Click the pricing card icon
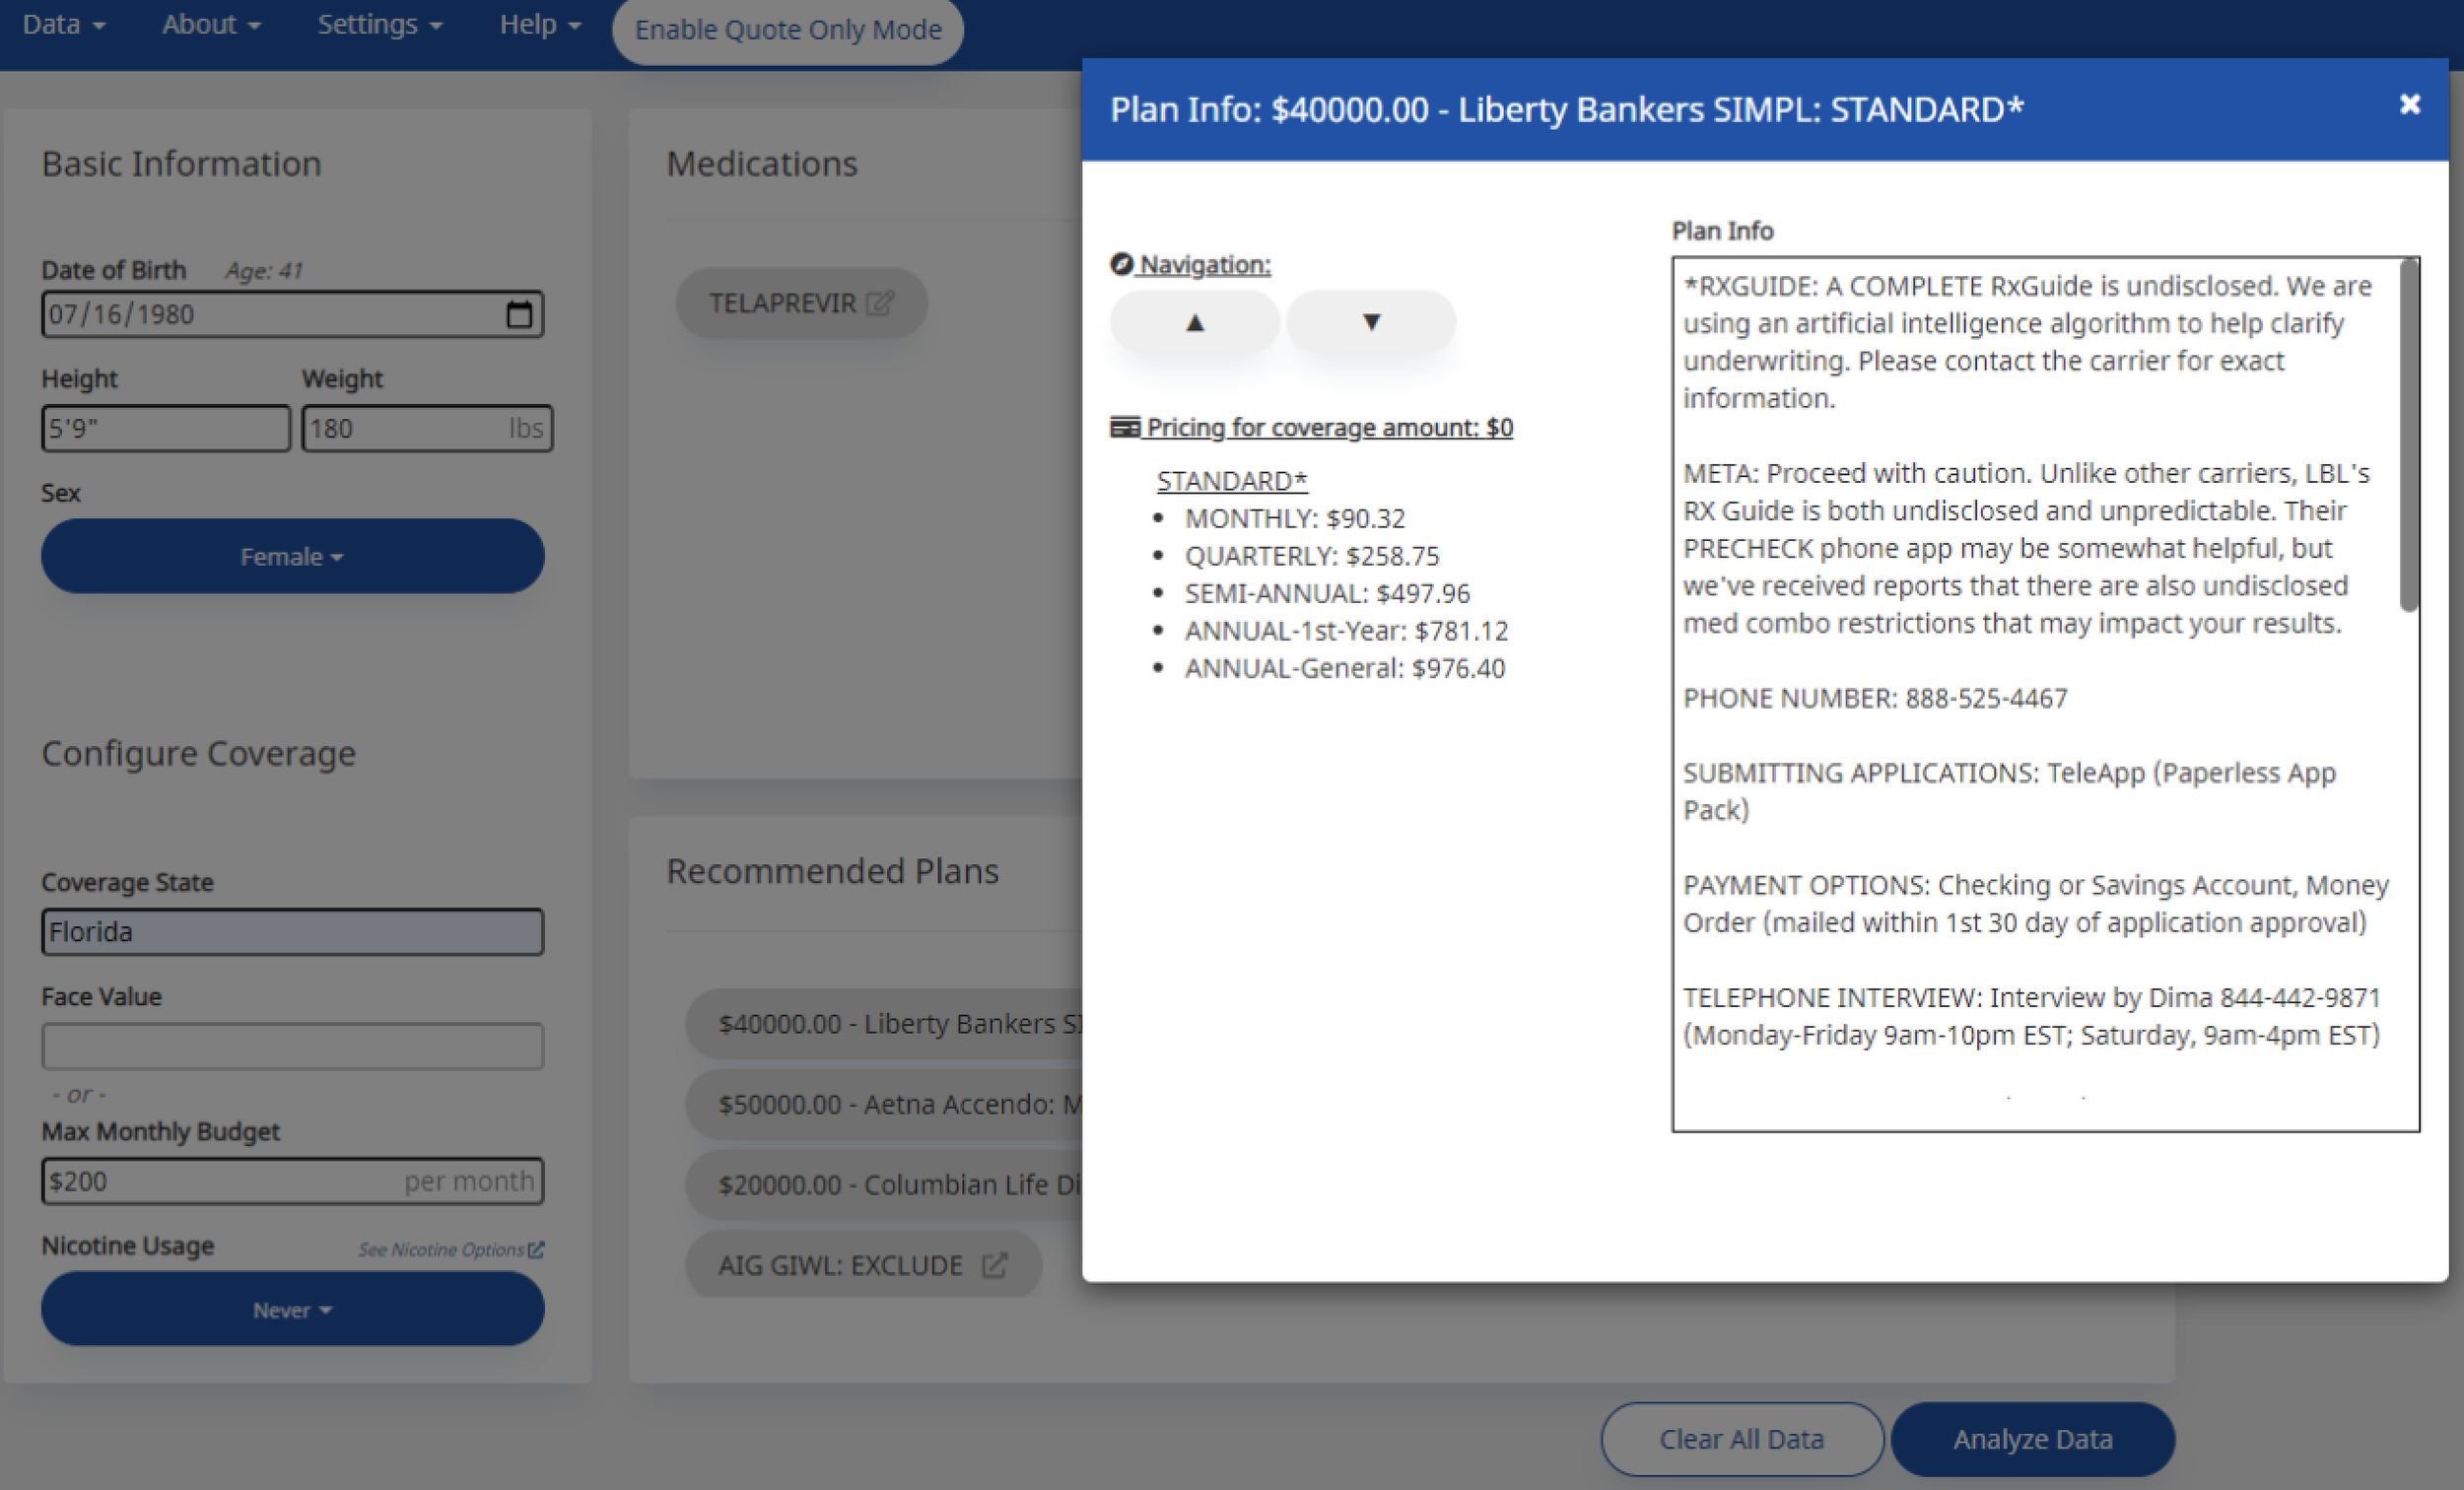Image resolution: width=2464 pixels, height=1490 pixels. click(x=1124, y=428)
